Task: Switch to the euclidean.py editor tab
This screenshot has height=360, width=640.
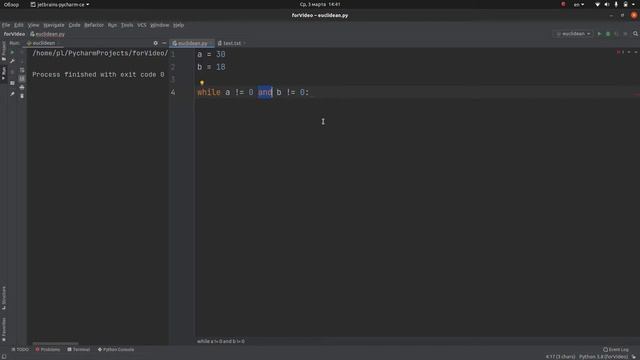Action: click(x=192, y=43)
